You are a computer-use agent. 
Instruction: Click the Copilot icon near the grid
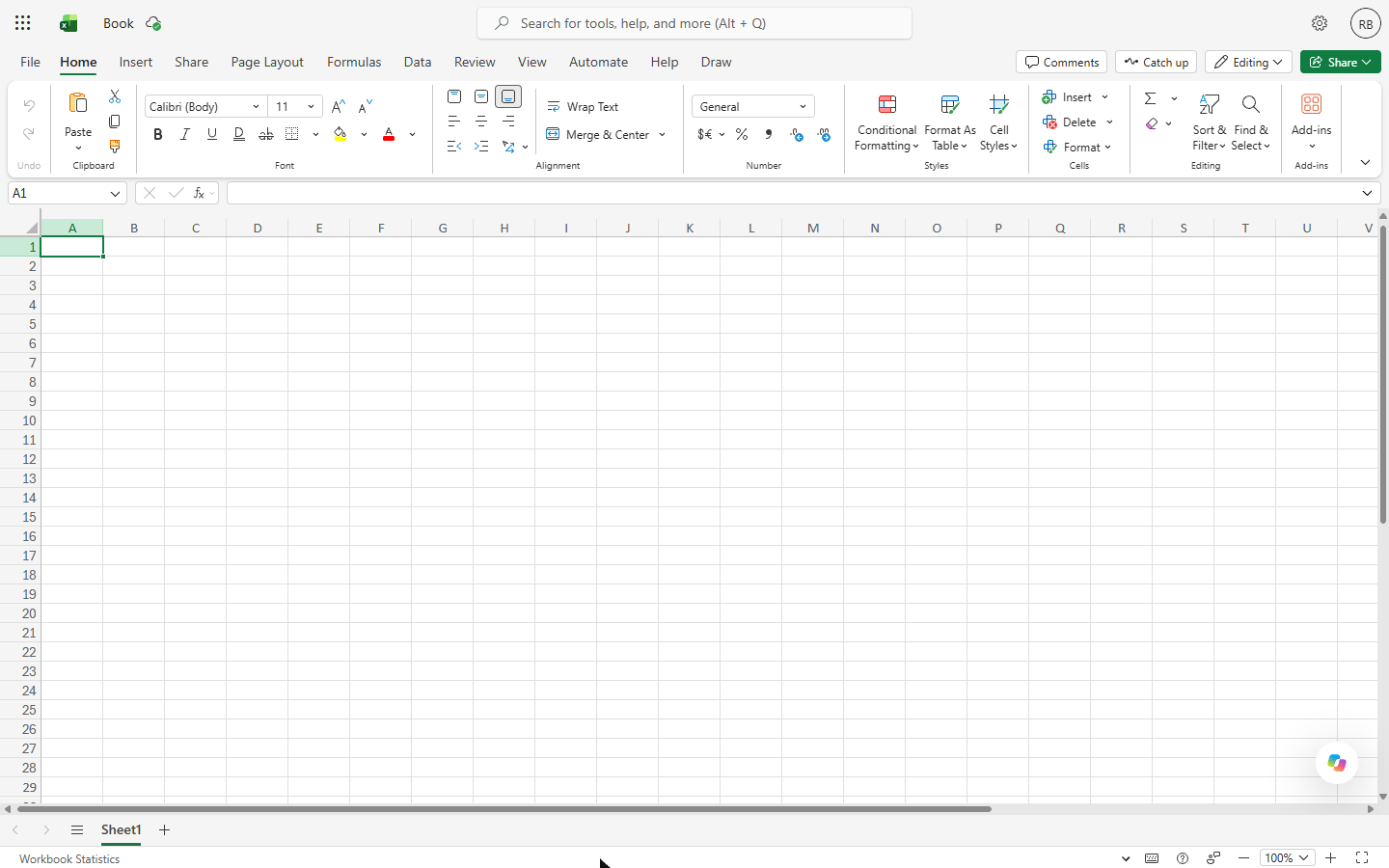[x=1337, y=763]
